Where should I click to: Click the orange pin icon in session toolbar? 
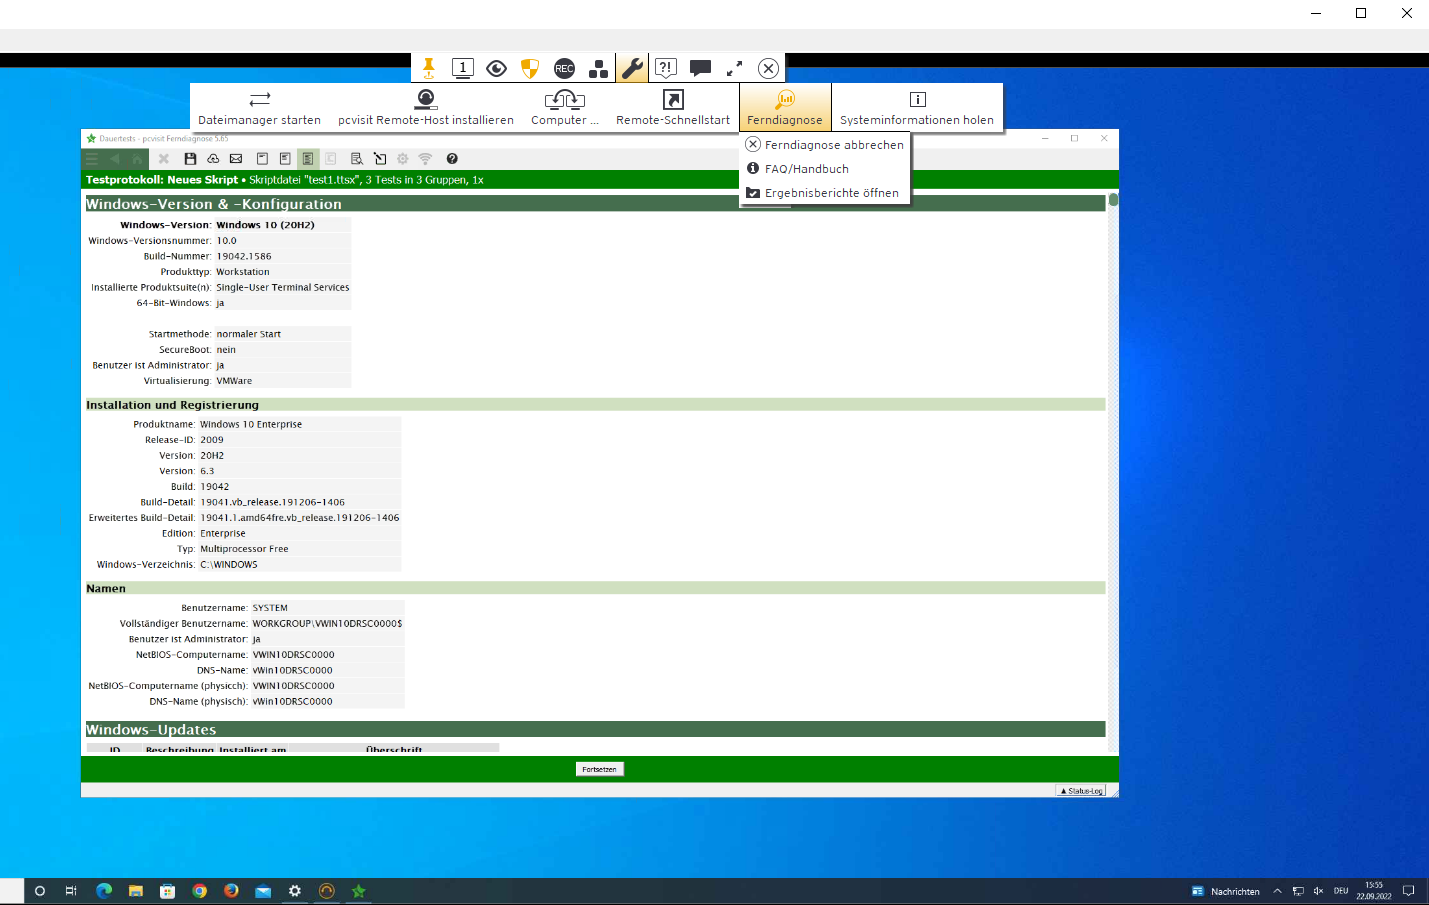(x=428, y=68)
